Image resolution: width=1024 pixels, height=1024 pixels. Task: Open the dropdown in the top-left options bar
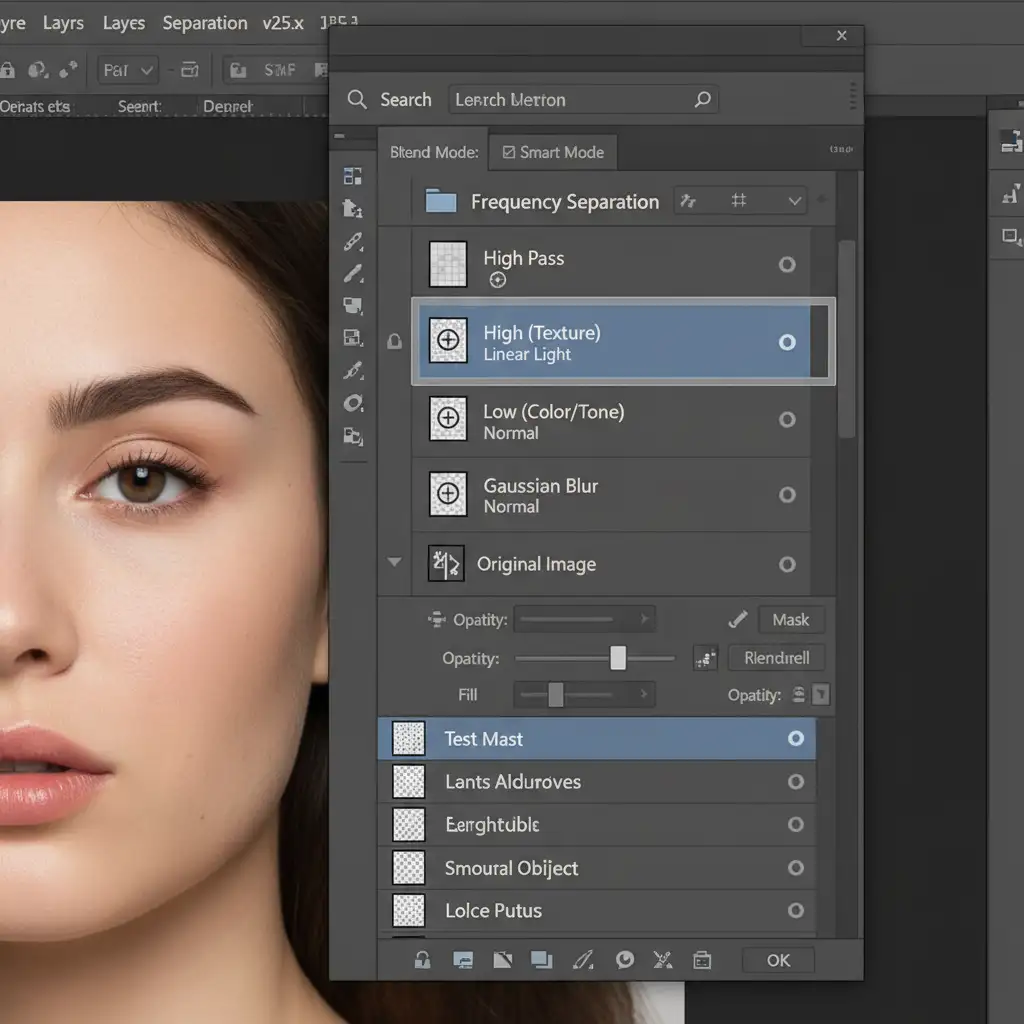(x=129, y=70)
